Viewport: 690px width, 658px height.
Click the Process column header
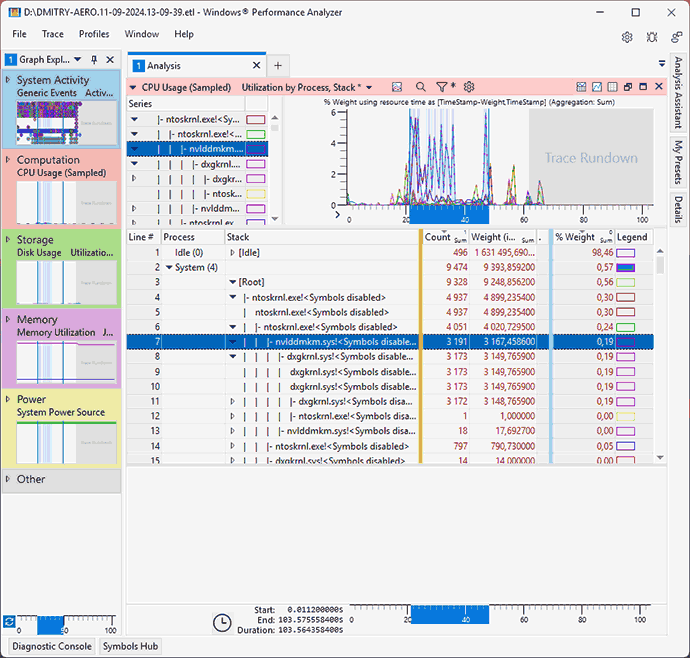point(193,237)
